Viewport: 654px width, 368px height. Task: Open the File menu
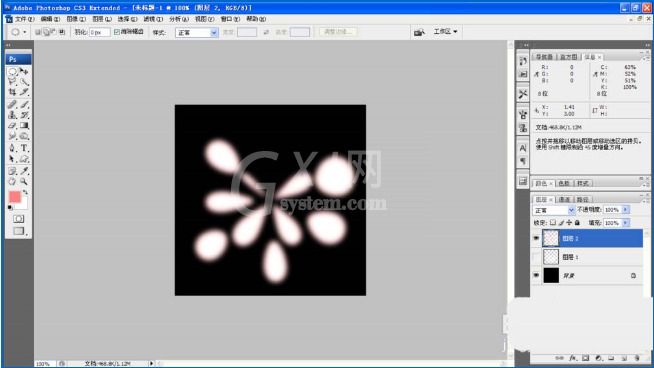24,19
